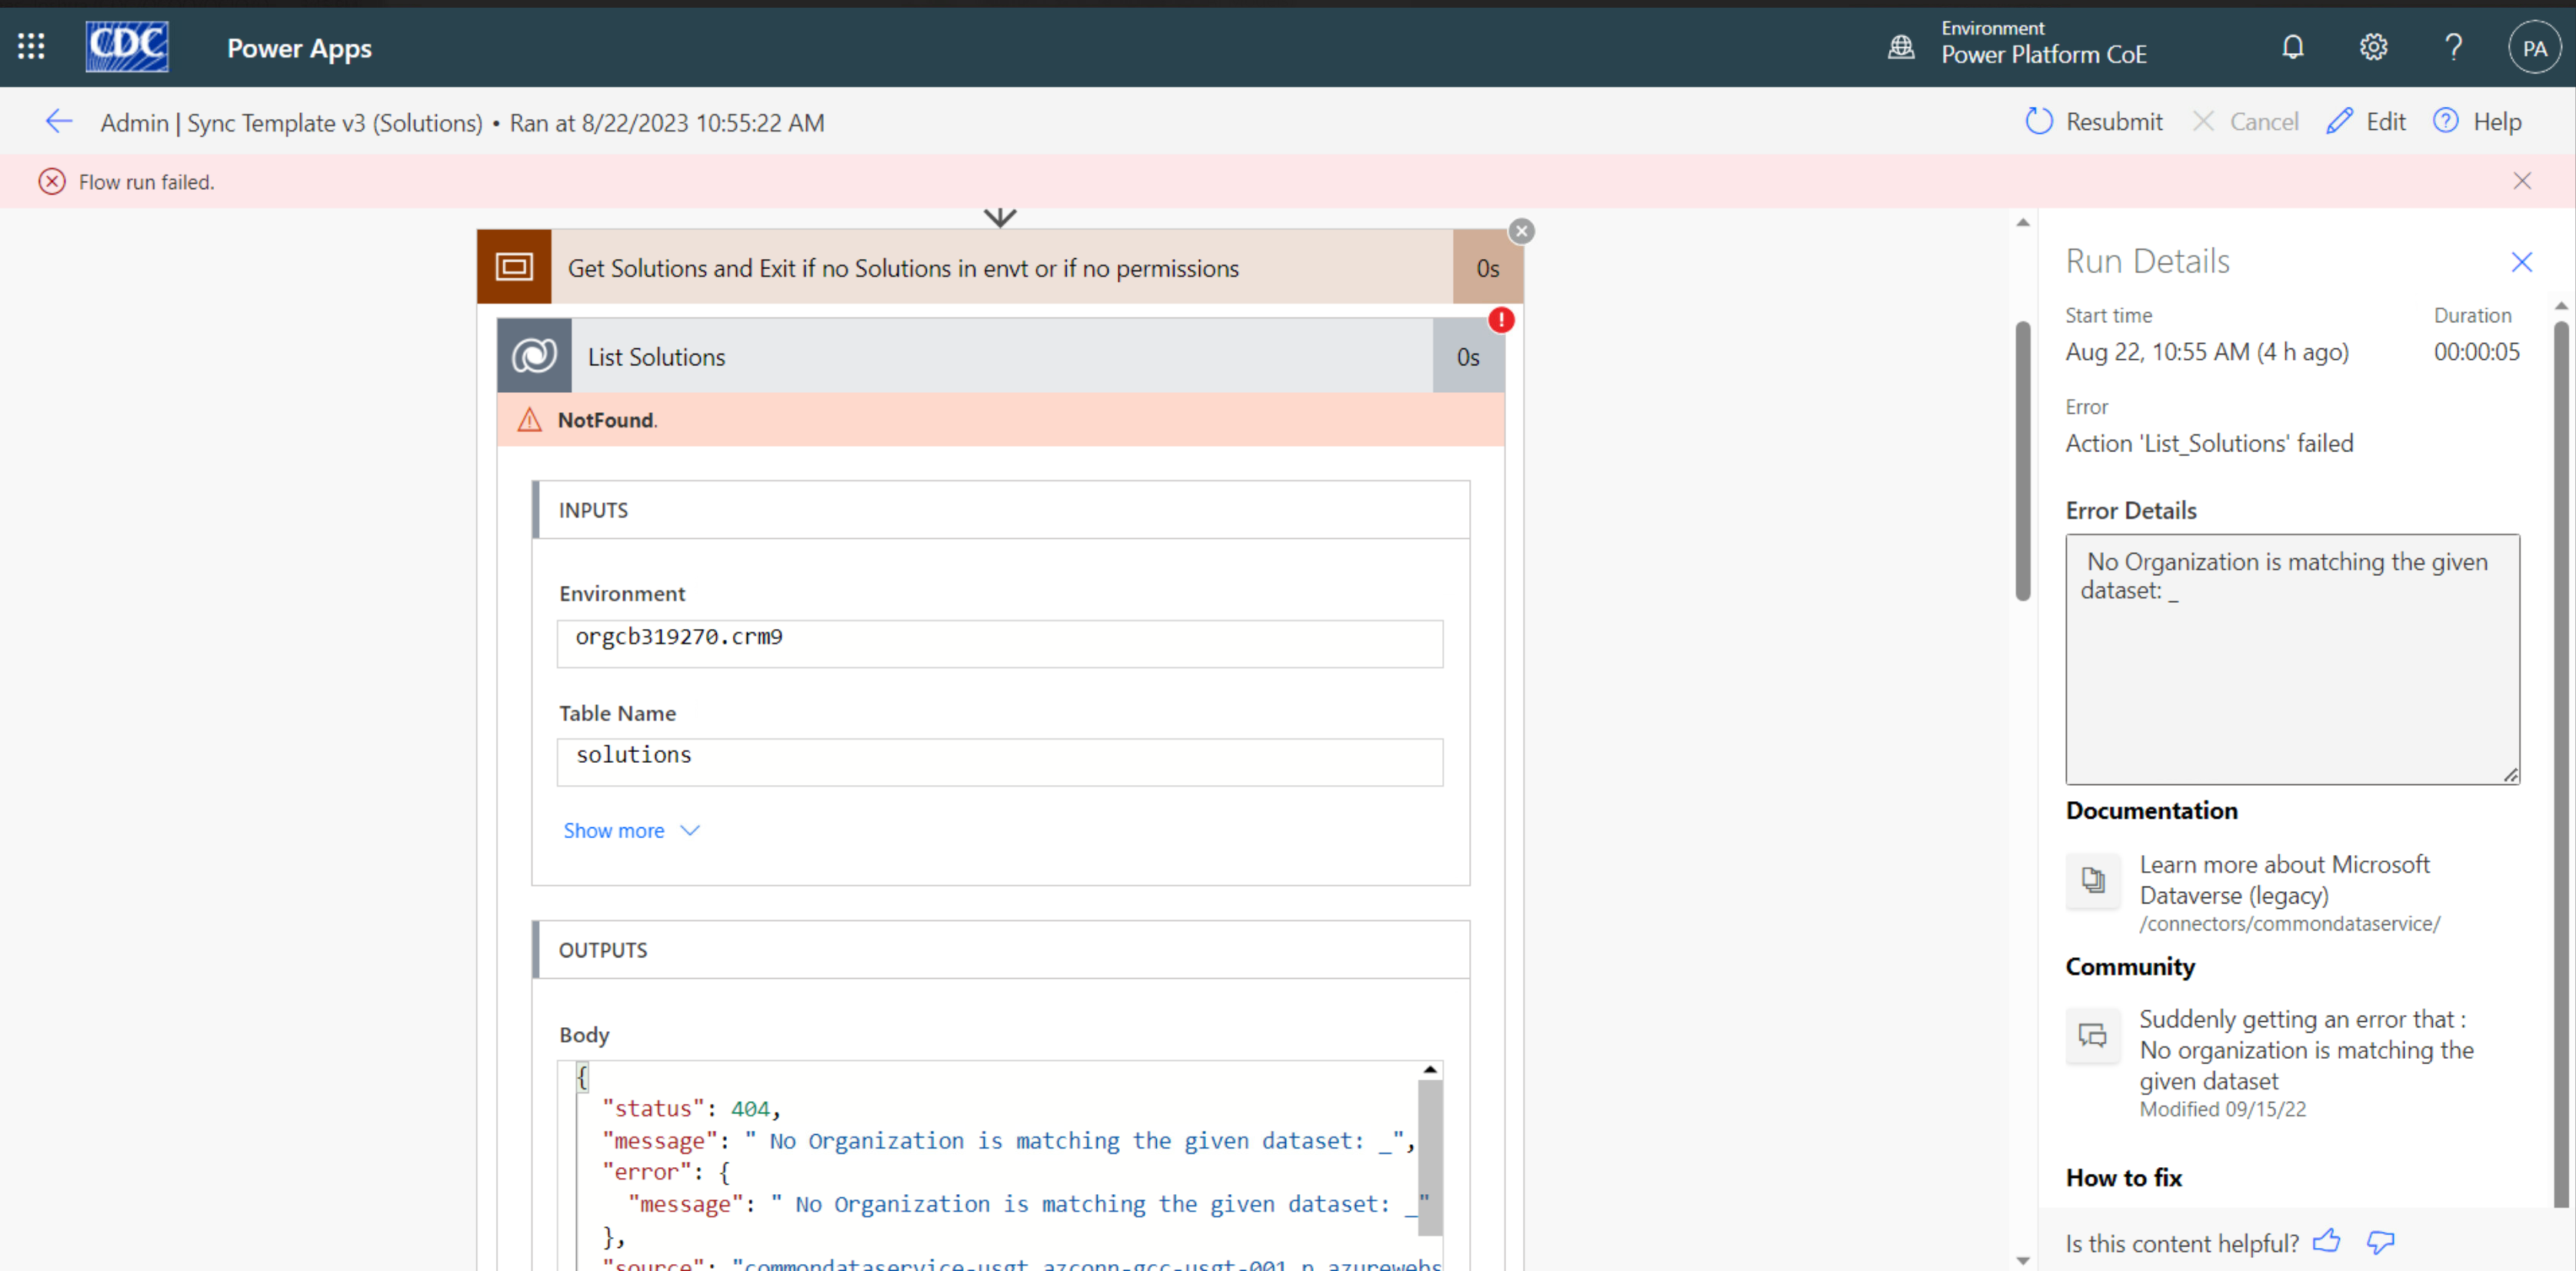Navigate back using the back arrow
The width and height of the screenshot is (2576, 1271).
pos(58,121)
